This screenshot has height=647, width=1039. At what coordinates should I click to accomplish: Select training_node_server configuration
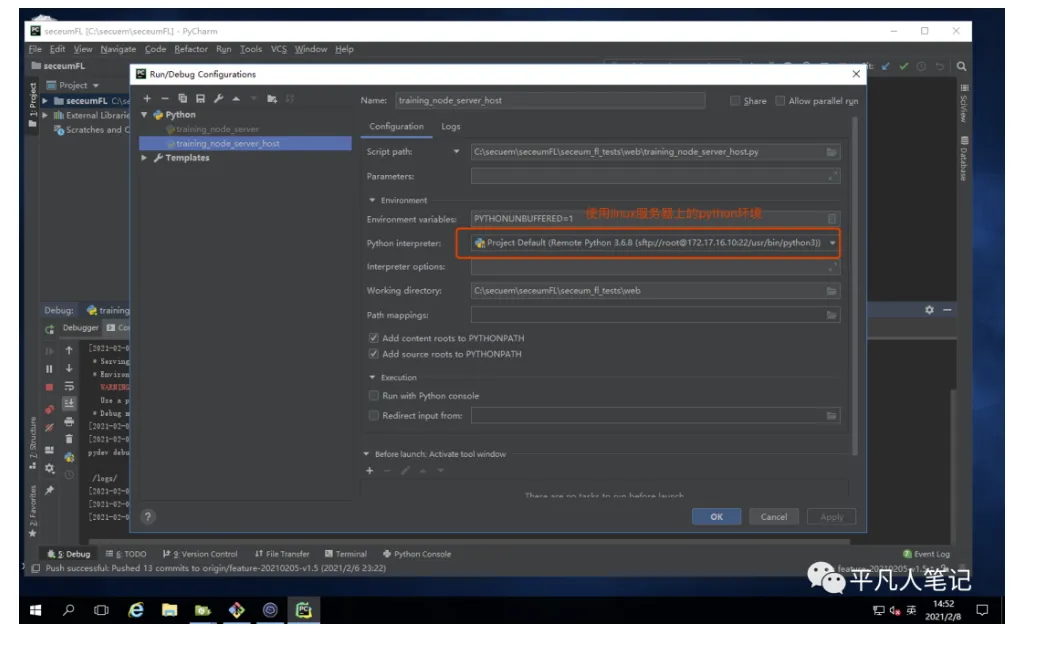217,129
